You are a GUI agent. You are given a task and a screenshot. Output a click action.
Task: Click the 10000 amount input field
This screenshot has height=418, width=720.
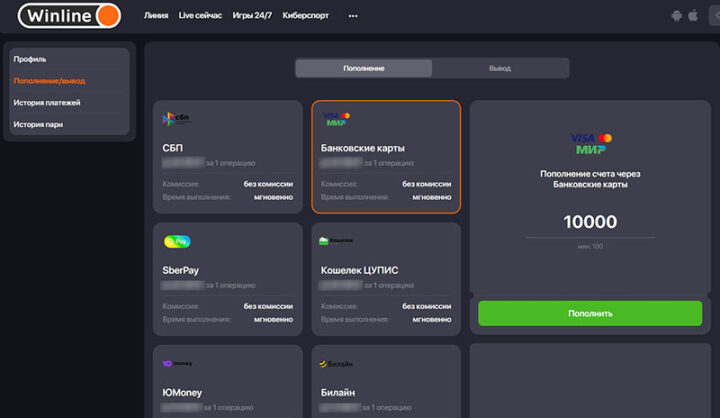pos(590,222)
